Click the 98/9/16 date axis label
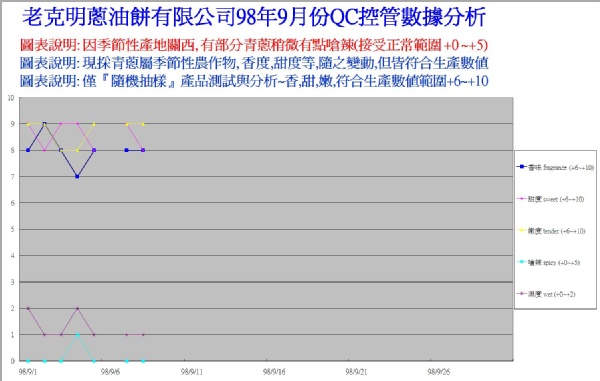 [274, 372]
